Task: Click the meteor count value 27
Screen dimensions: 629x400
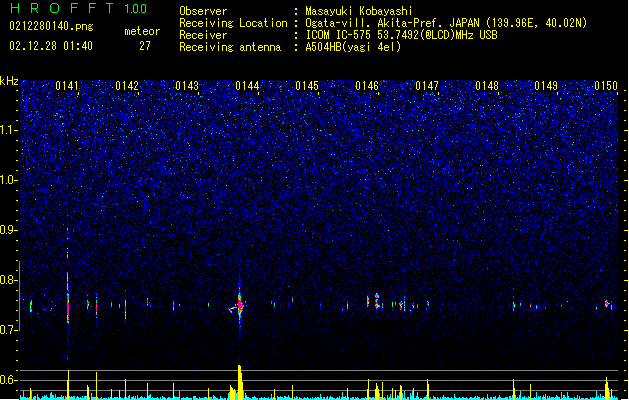Action: pos(145,46)
